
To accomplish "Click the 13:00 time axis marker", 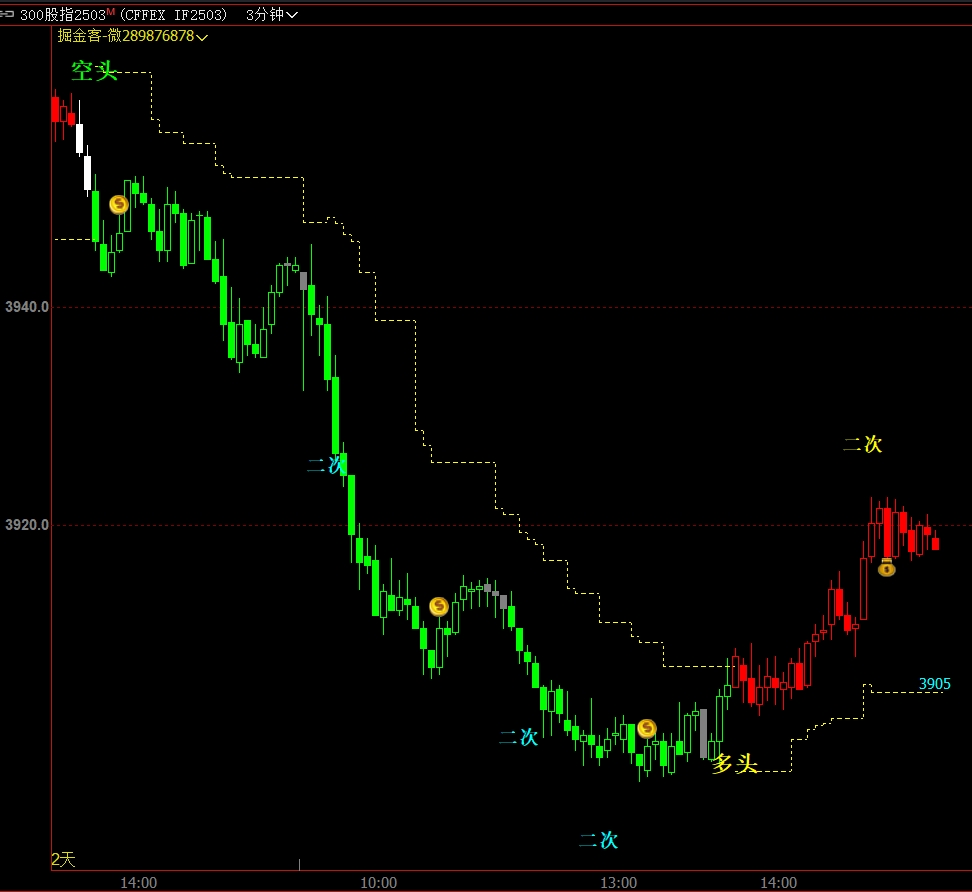I will [x=618, y=882].
